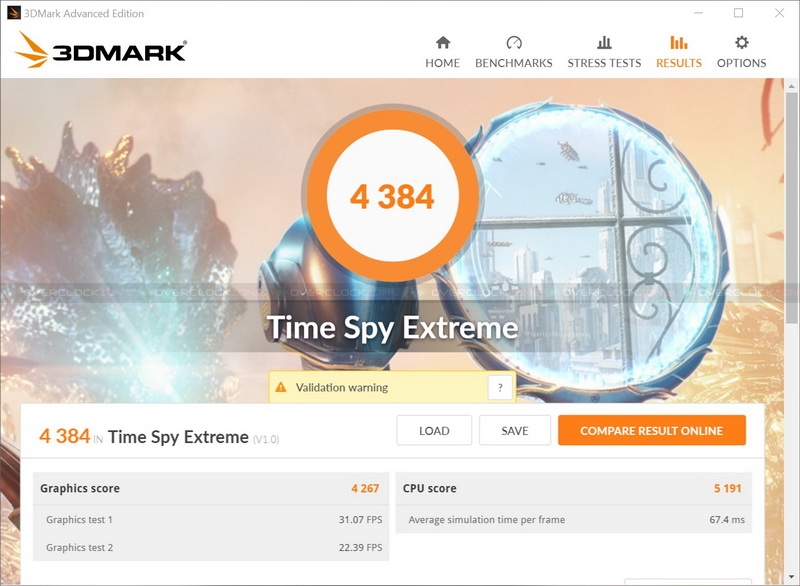Click the validation warning triangle icon
This screenshot has width=800, height=586.
[281, 387]
